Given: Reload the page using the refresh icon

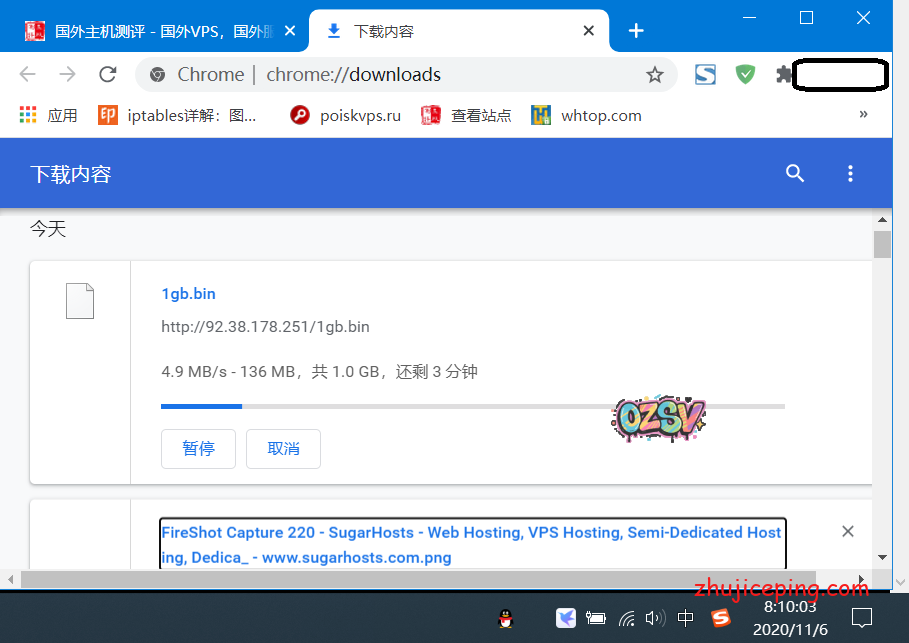Looking at the screenshot, I should pos(108,75).
